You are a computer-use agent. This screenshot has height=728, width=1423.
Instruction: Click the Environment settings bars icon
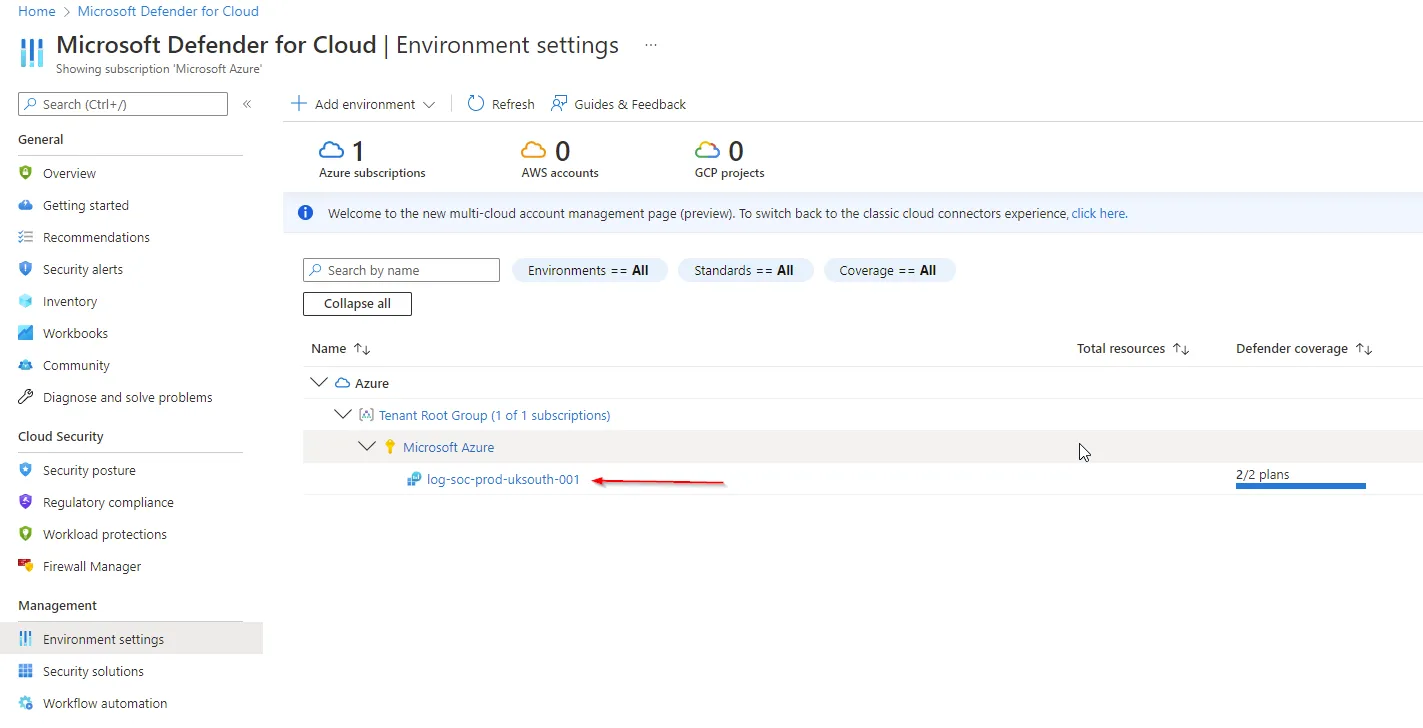point(26,639)
